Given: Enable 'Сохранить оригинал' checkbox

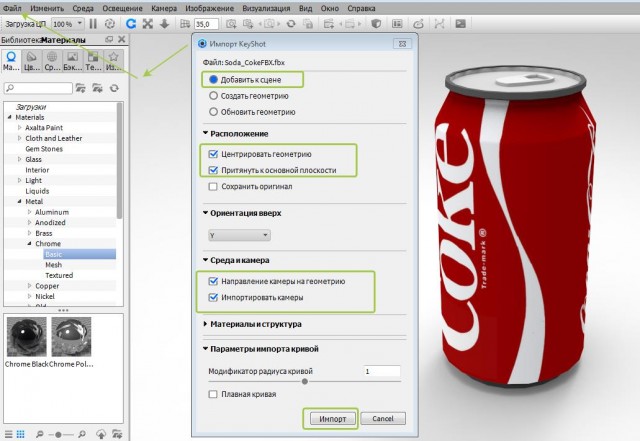Looking at the screenshot, I should pyautogui.click(x=213, y=186).
